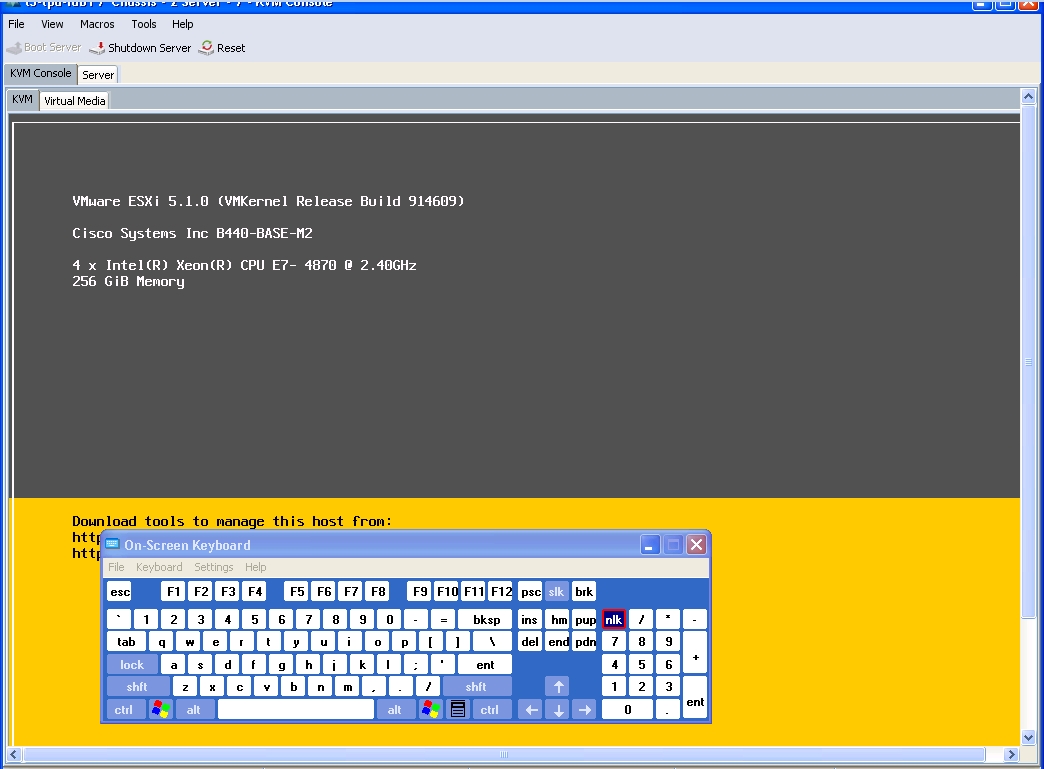Click the tab key
Image resolution: width=1044 pixels, height=769 pixels.
[x=127, y=642]
